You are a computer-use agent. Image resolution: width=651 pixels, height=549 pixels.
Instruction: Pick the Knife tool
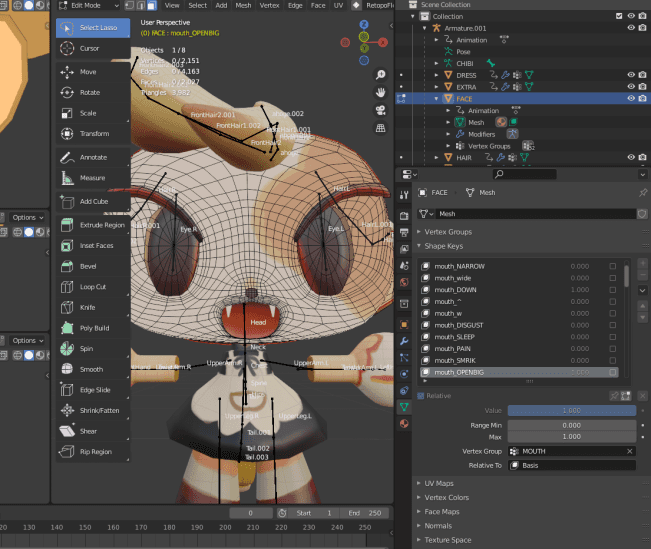(93, 308)
